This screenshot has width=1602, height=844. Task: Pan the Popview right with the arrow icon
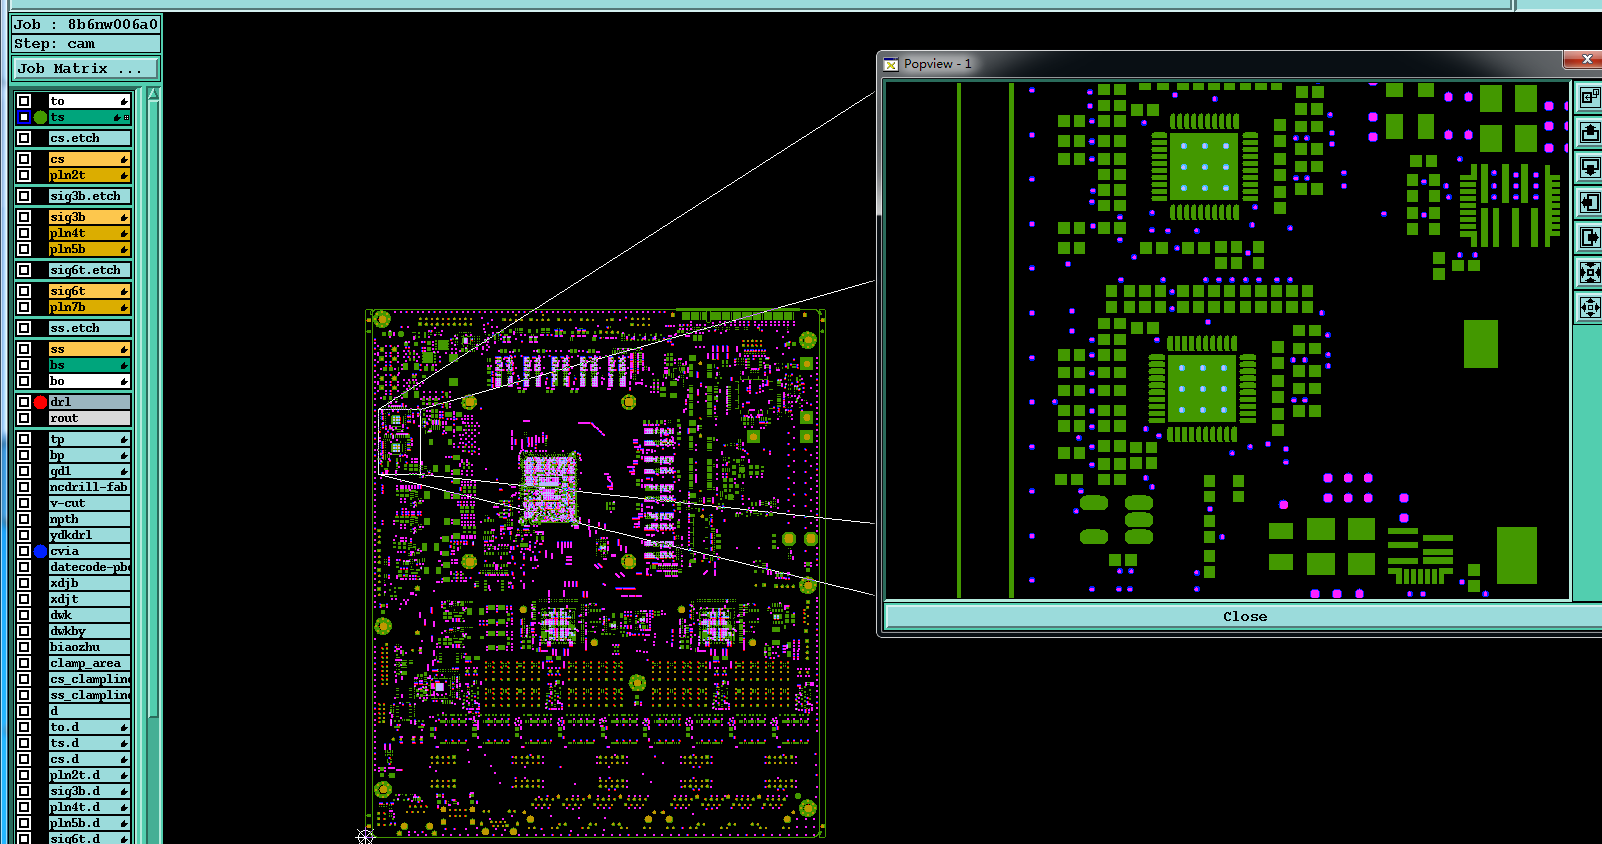1589,237
